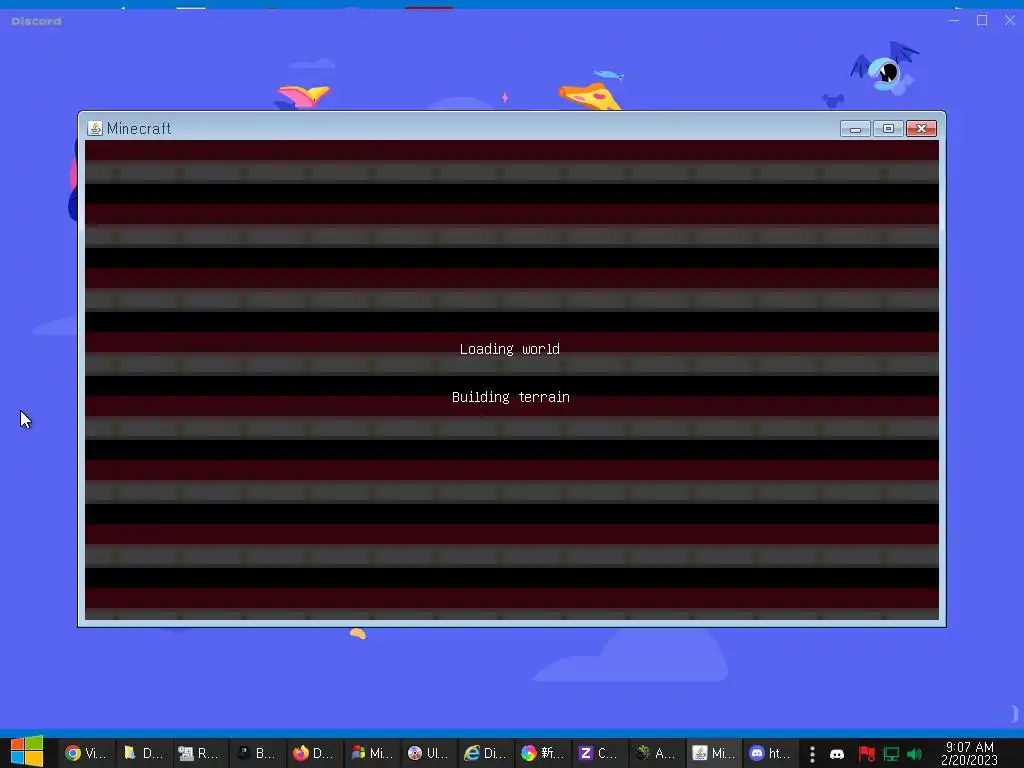This screenshot has height=768, width=1024.
Task: Close the Discord window
Action: pyautogui.click(x=1010, y=20)
